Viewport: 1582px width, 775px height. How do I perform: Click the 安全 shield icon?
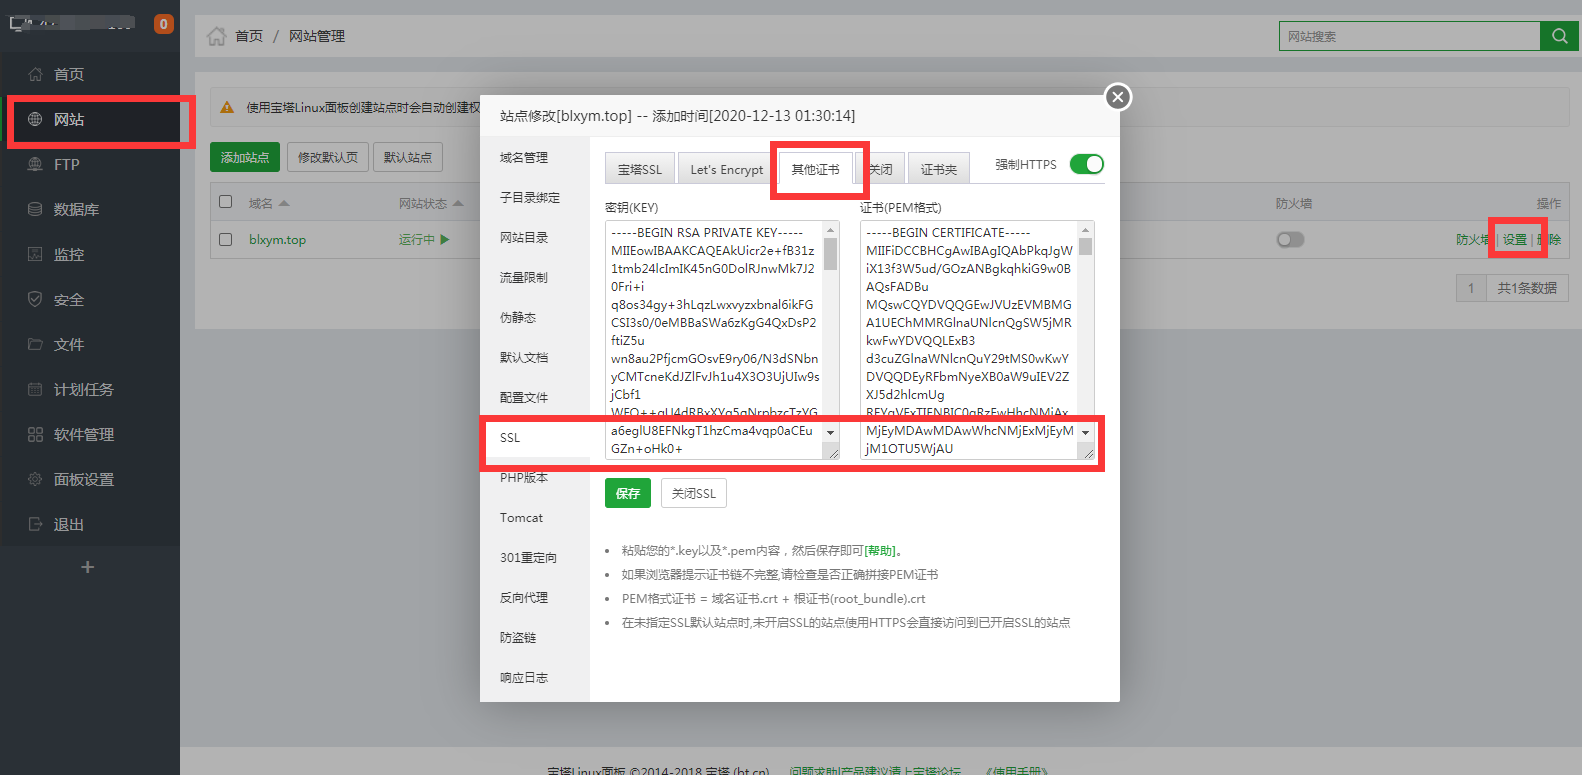[x=35, y=299]
